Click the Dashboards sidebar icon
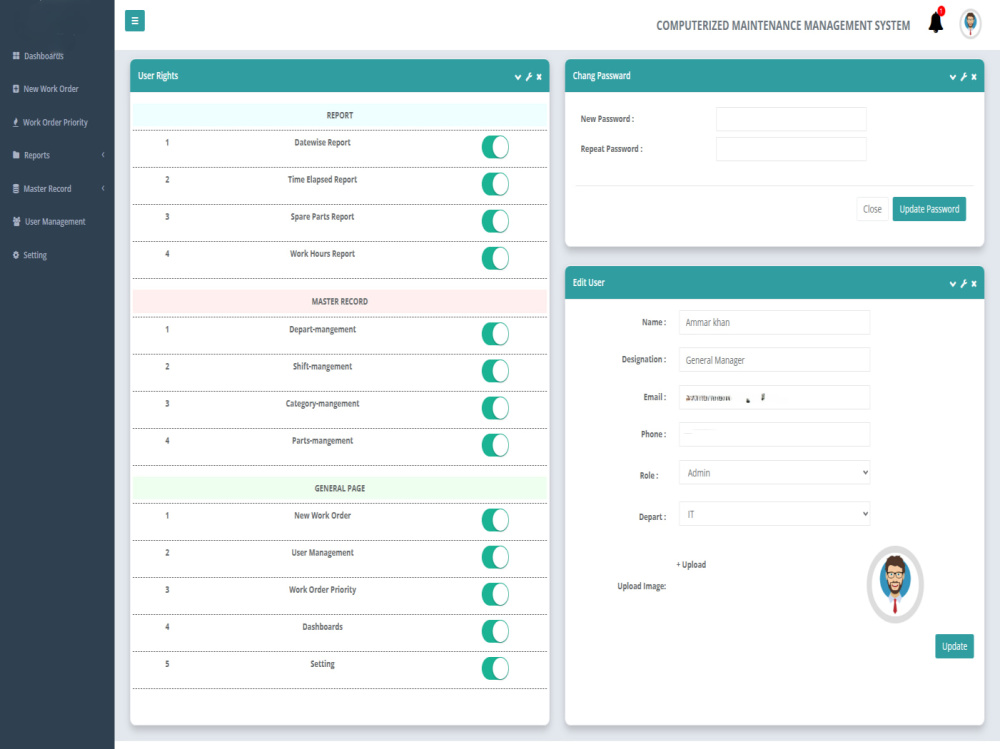The height and width of the screenshot is (749, 1000). tap(16, 56)
